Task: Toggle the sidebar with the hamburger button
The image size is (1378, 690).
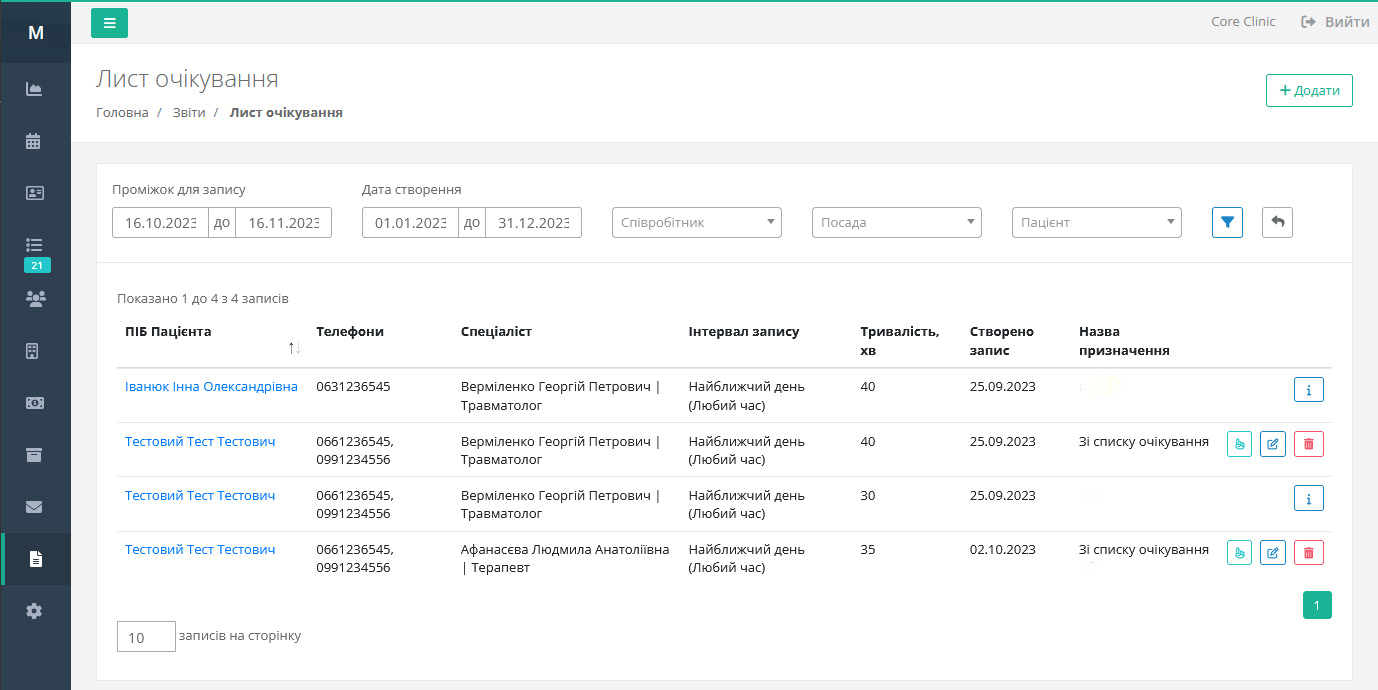Action: pos(109,23)
